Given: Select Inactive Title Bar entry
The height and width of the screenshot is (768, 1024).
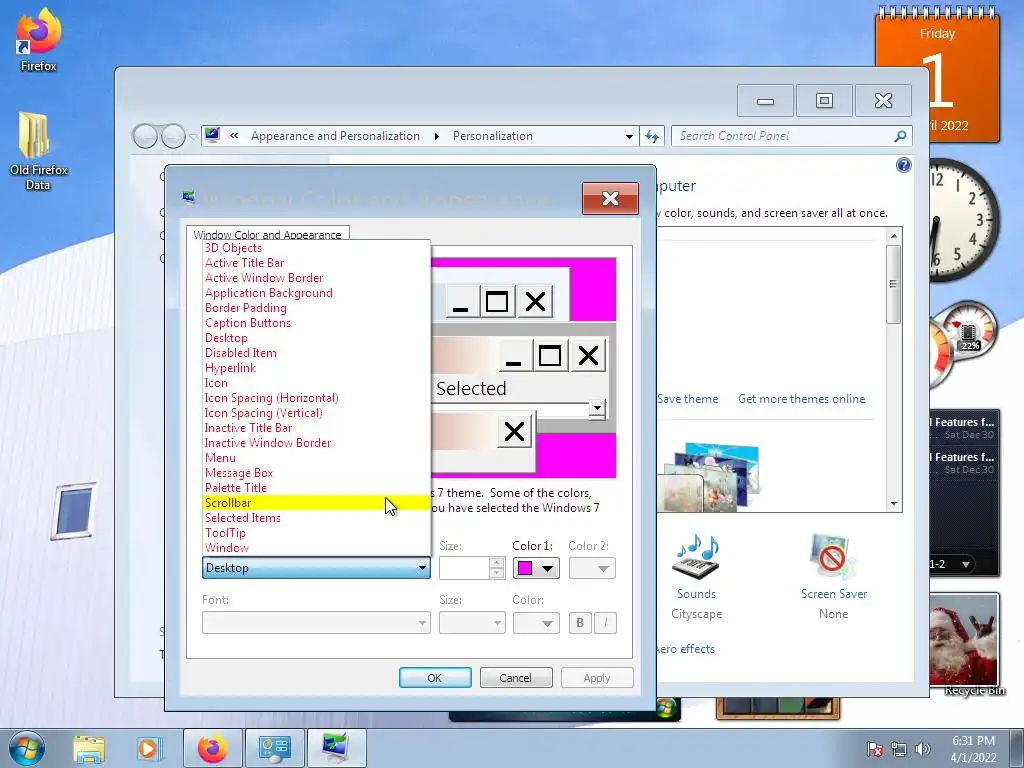Looking at the screenshot, I should 317,428.
